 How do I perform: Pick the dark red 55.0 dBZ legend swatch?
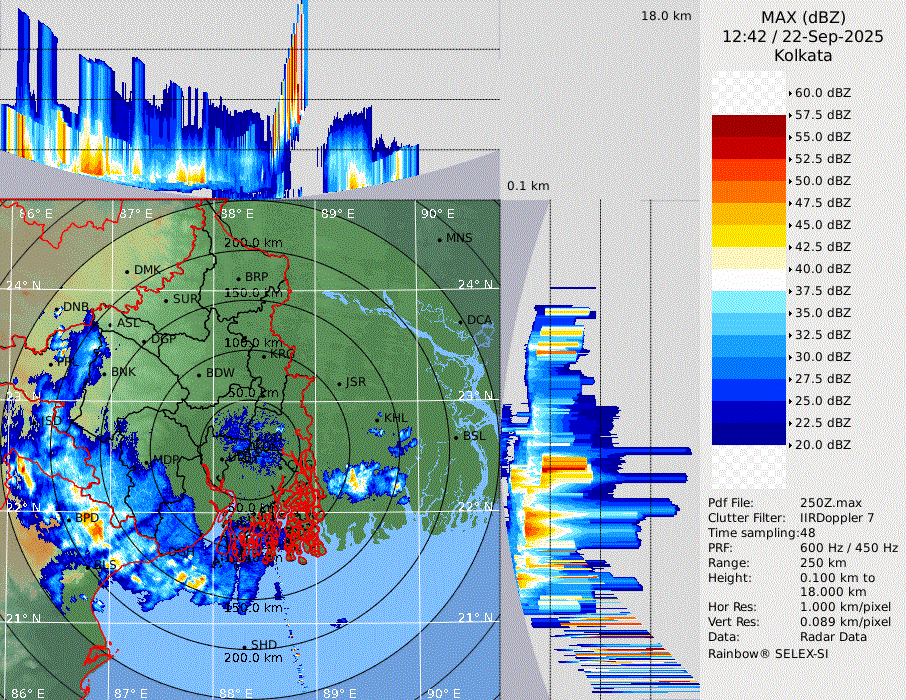pyautogui.click(x=749, y=126)
